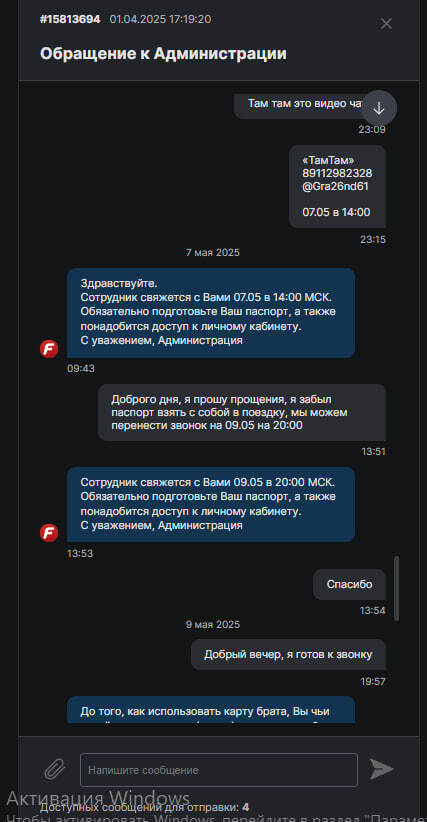Screen dimensions: 427x822
Task: Click message Добрый вечер, я готов к звонку
Action: 288,654
